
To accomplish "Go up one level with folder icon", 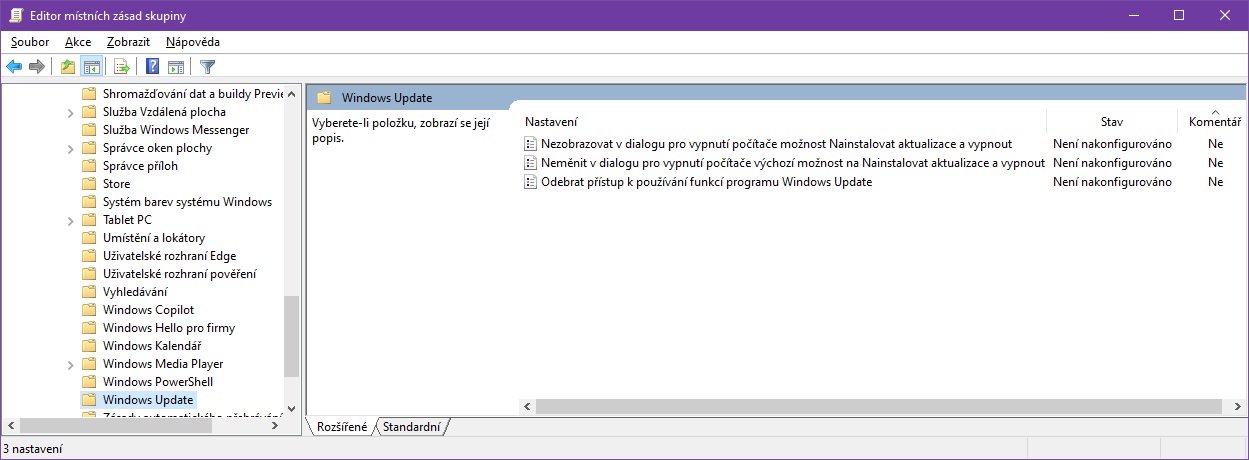I will click(x=68, y=67).
